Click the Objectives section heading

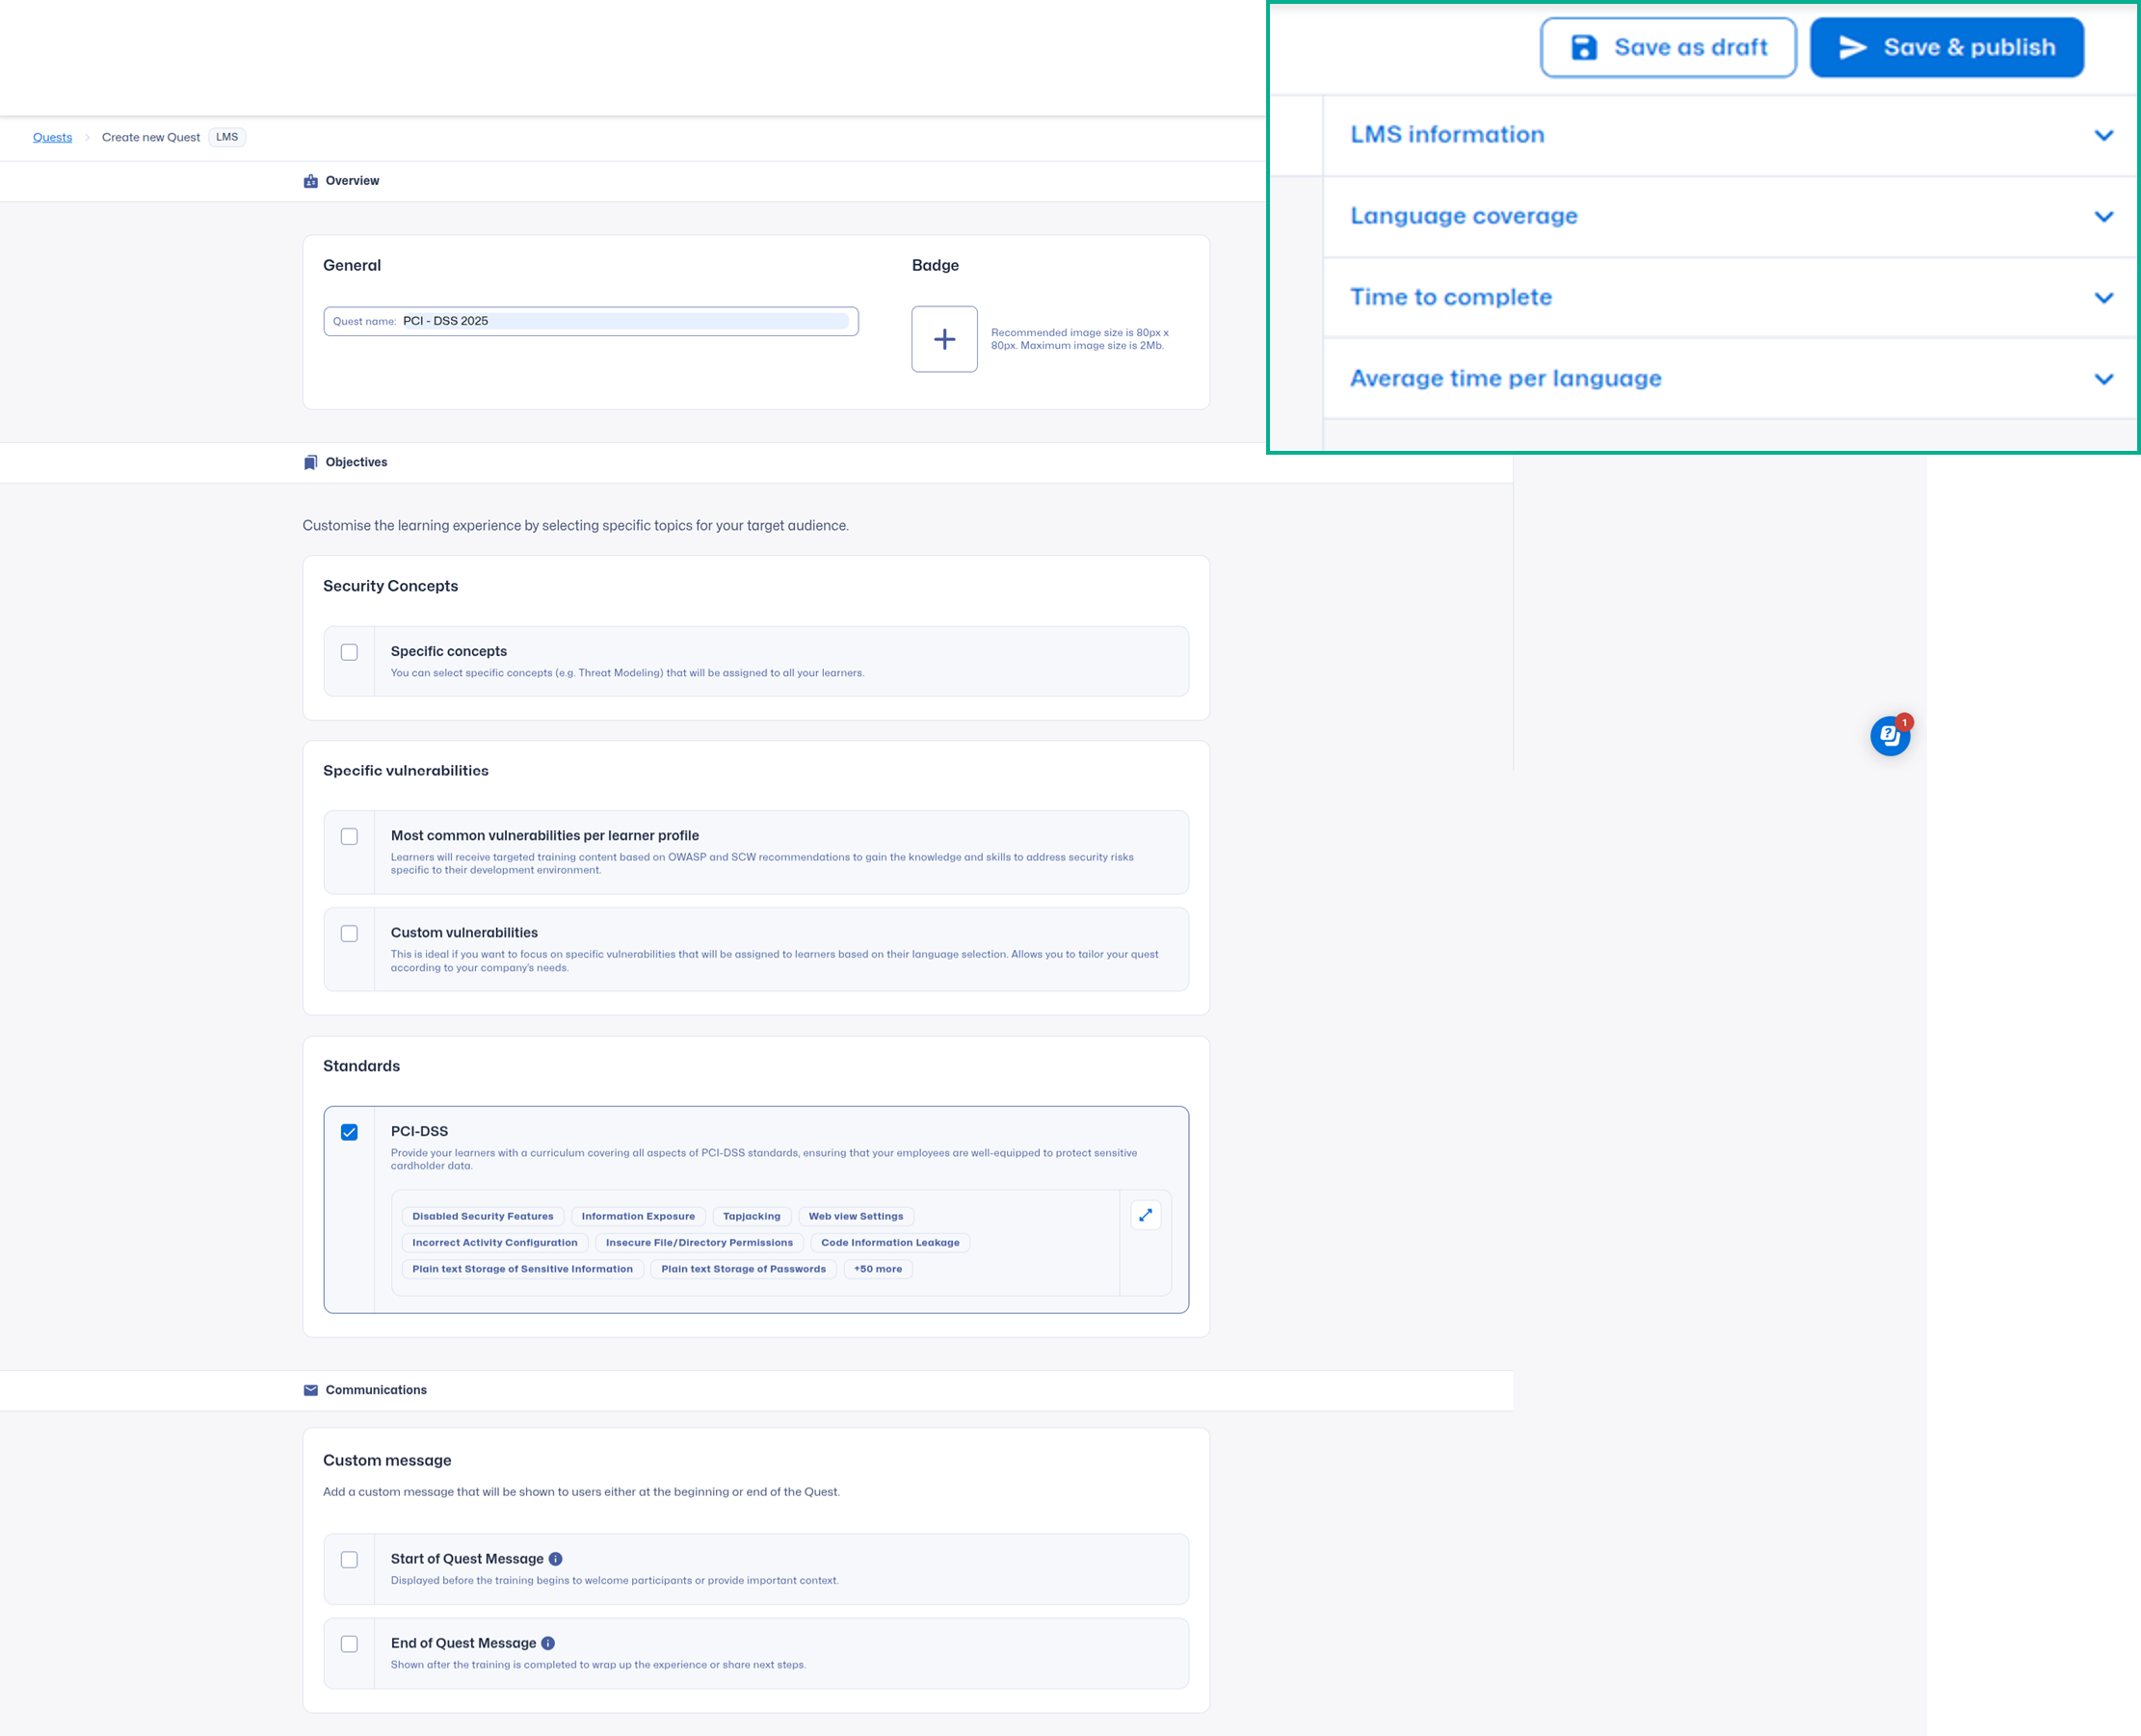[356, 462]
